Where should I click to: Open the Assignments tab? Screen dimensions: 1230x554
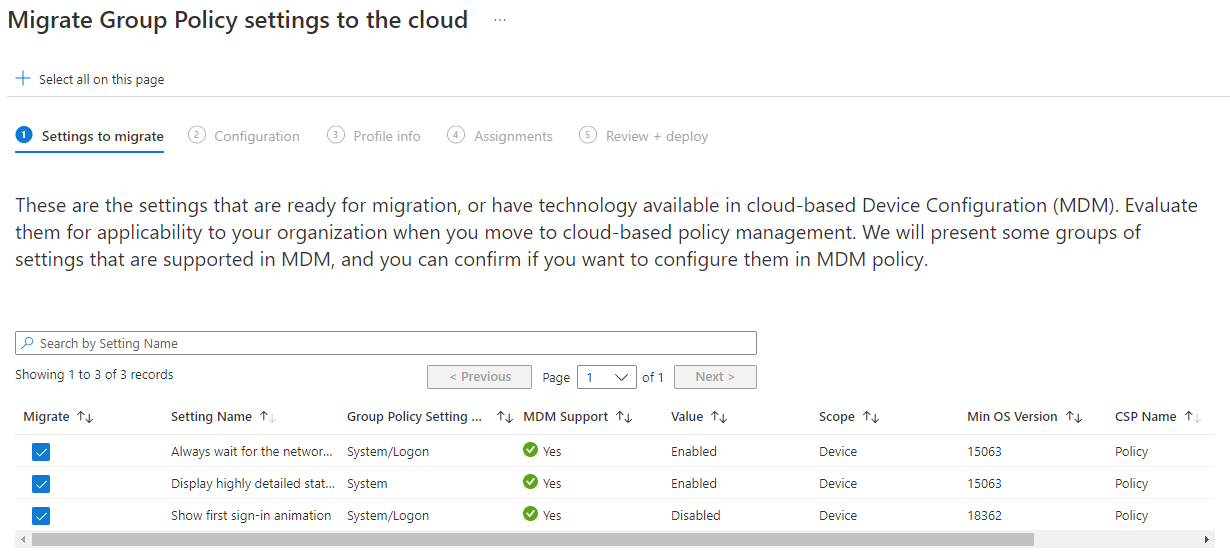click(500, 136)
